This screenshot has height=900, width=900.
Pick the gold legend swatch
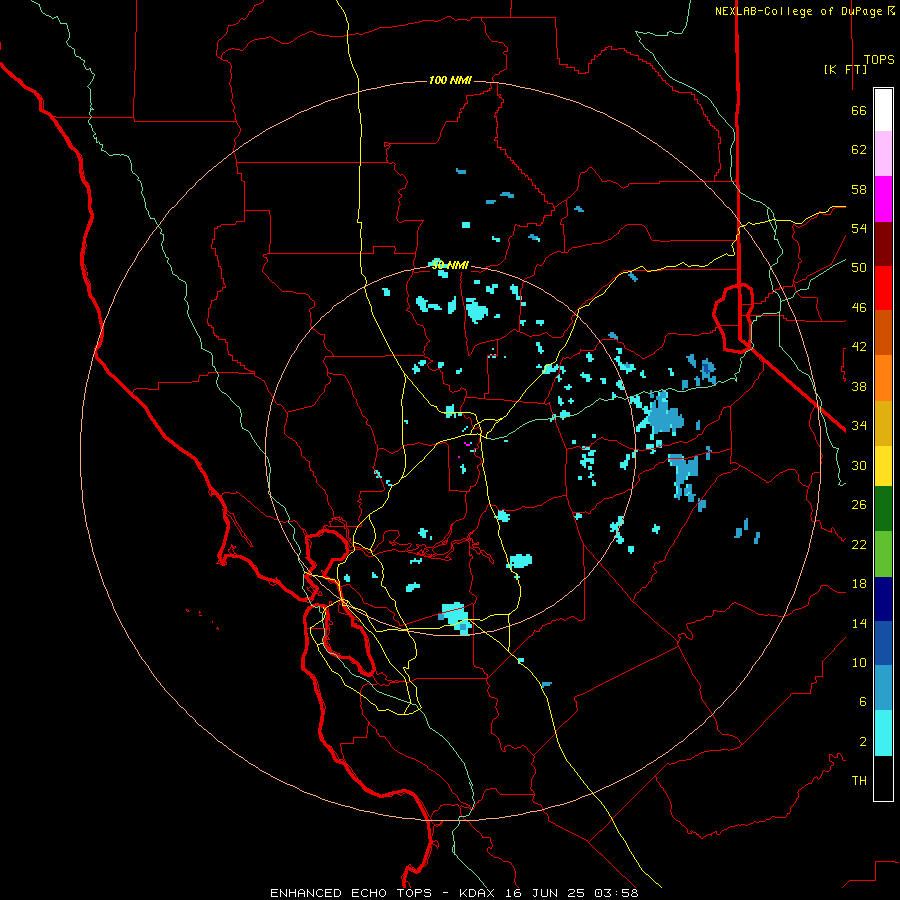(x=883, y=424)
